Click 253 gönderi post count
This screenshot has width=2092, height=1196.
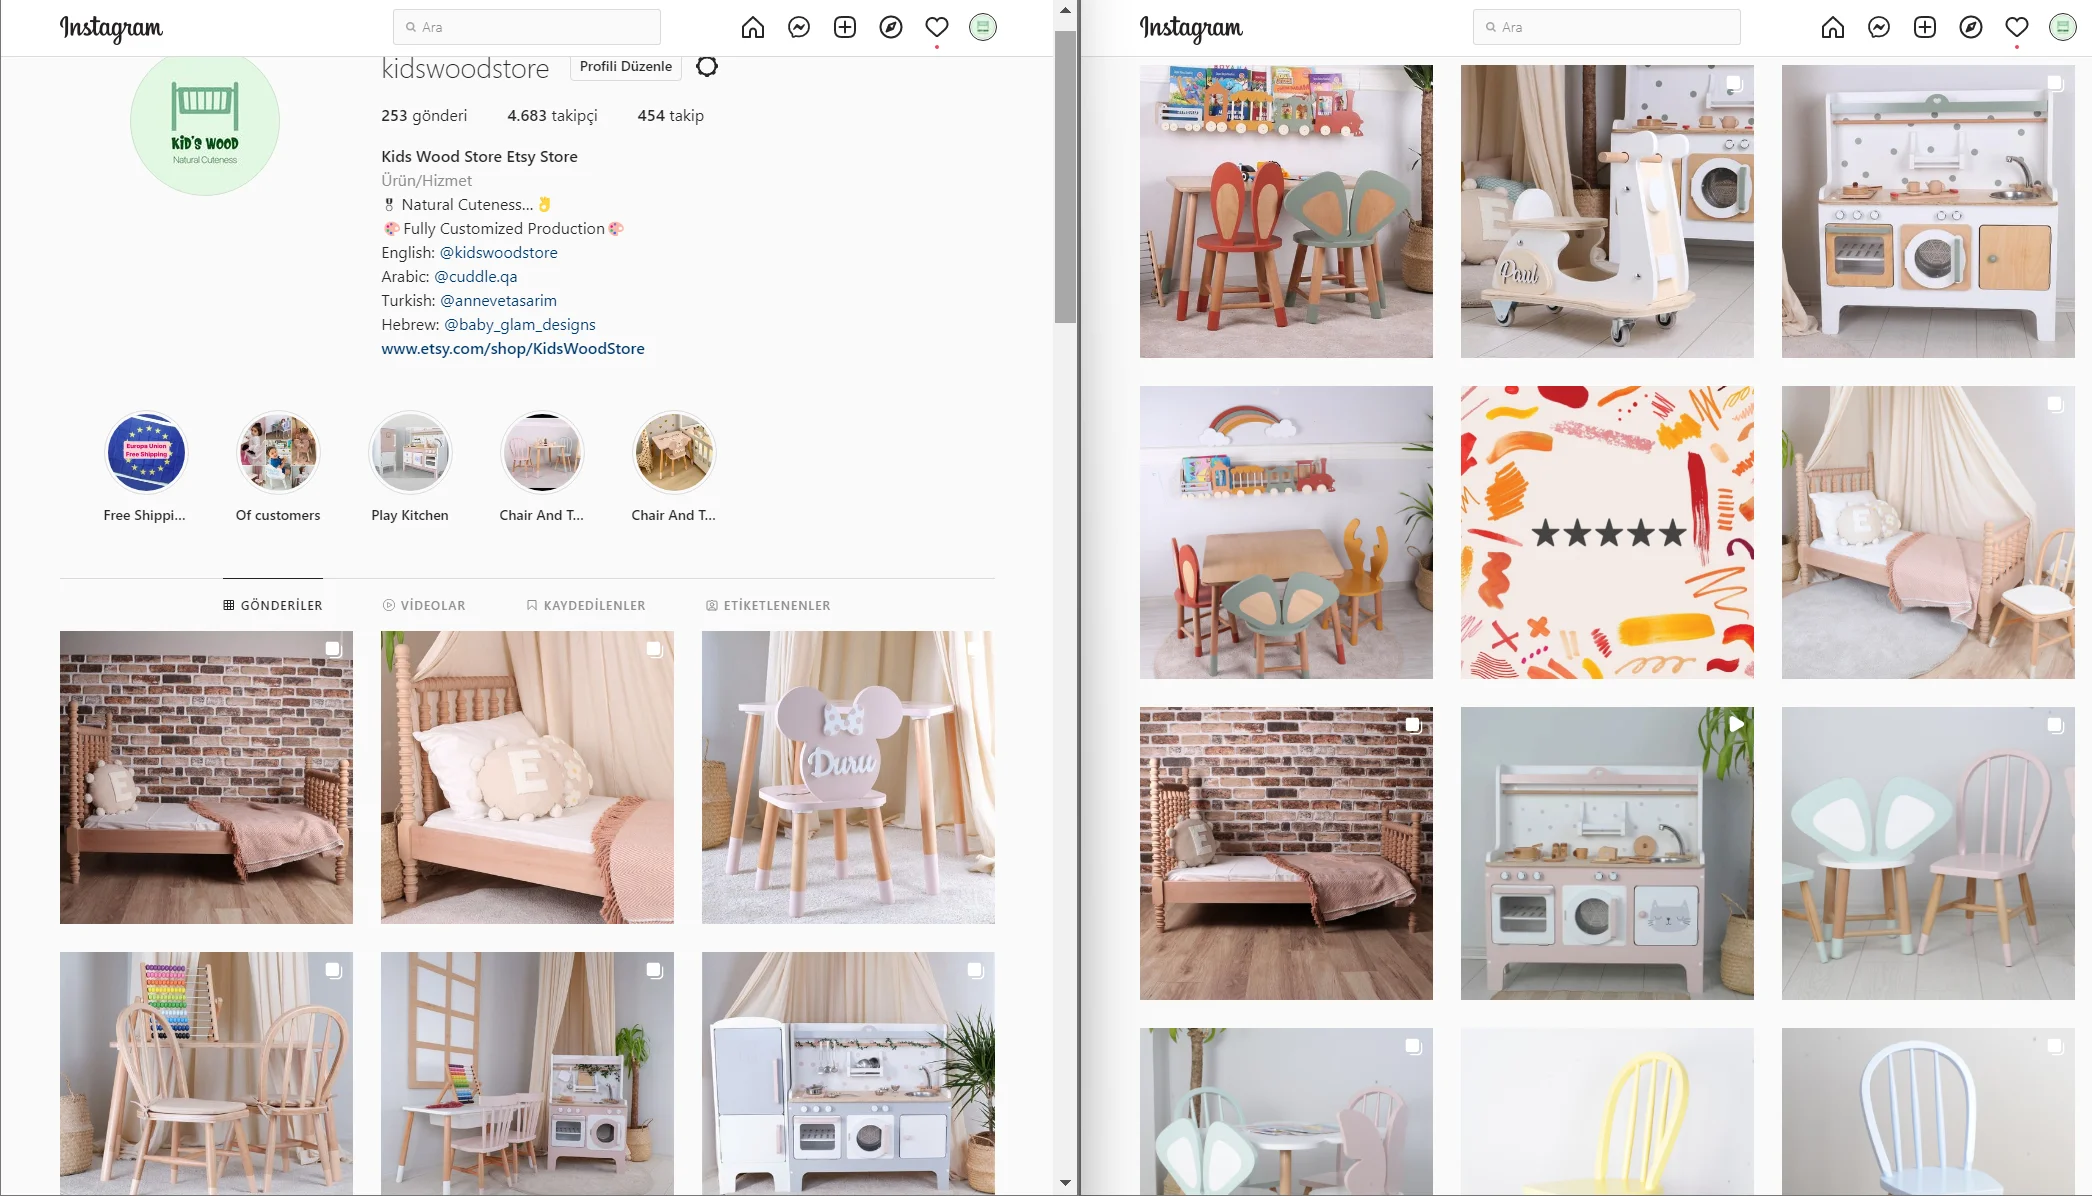tap(424, 115)
